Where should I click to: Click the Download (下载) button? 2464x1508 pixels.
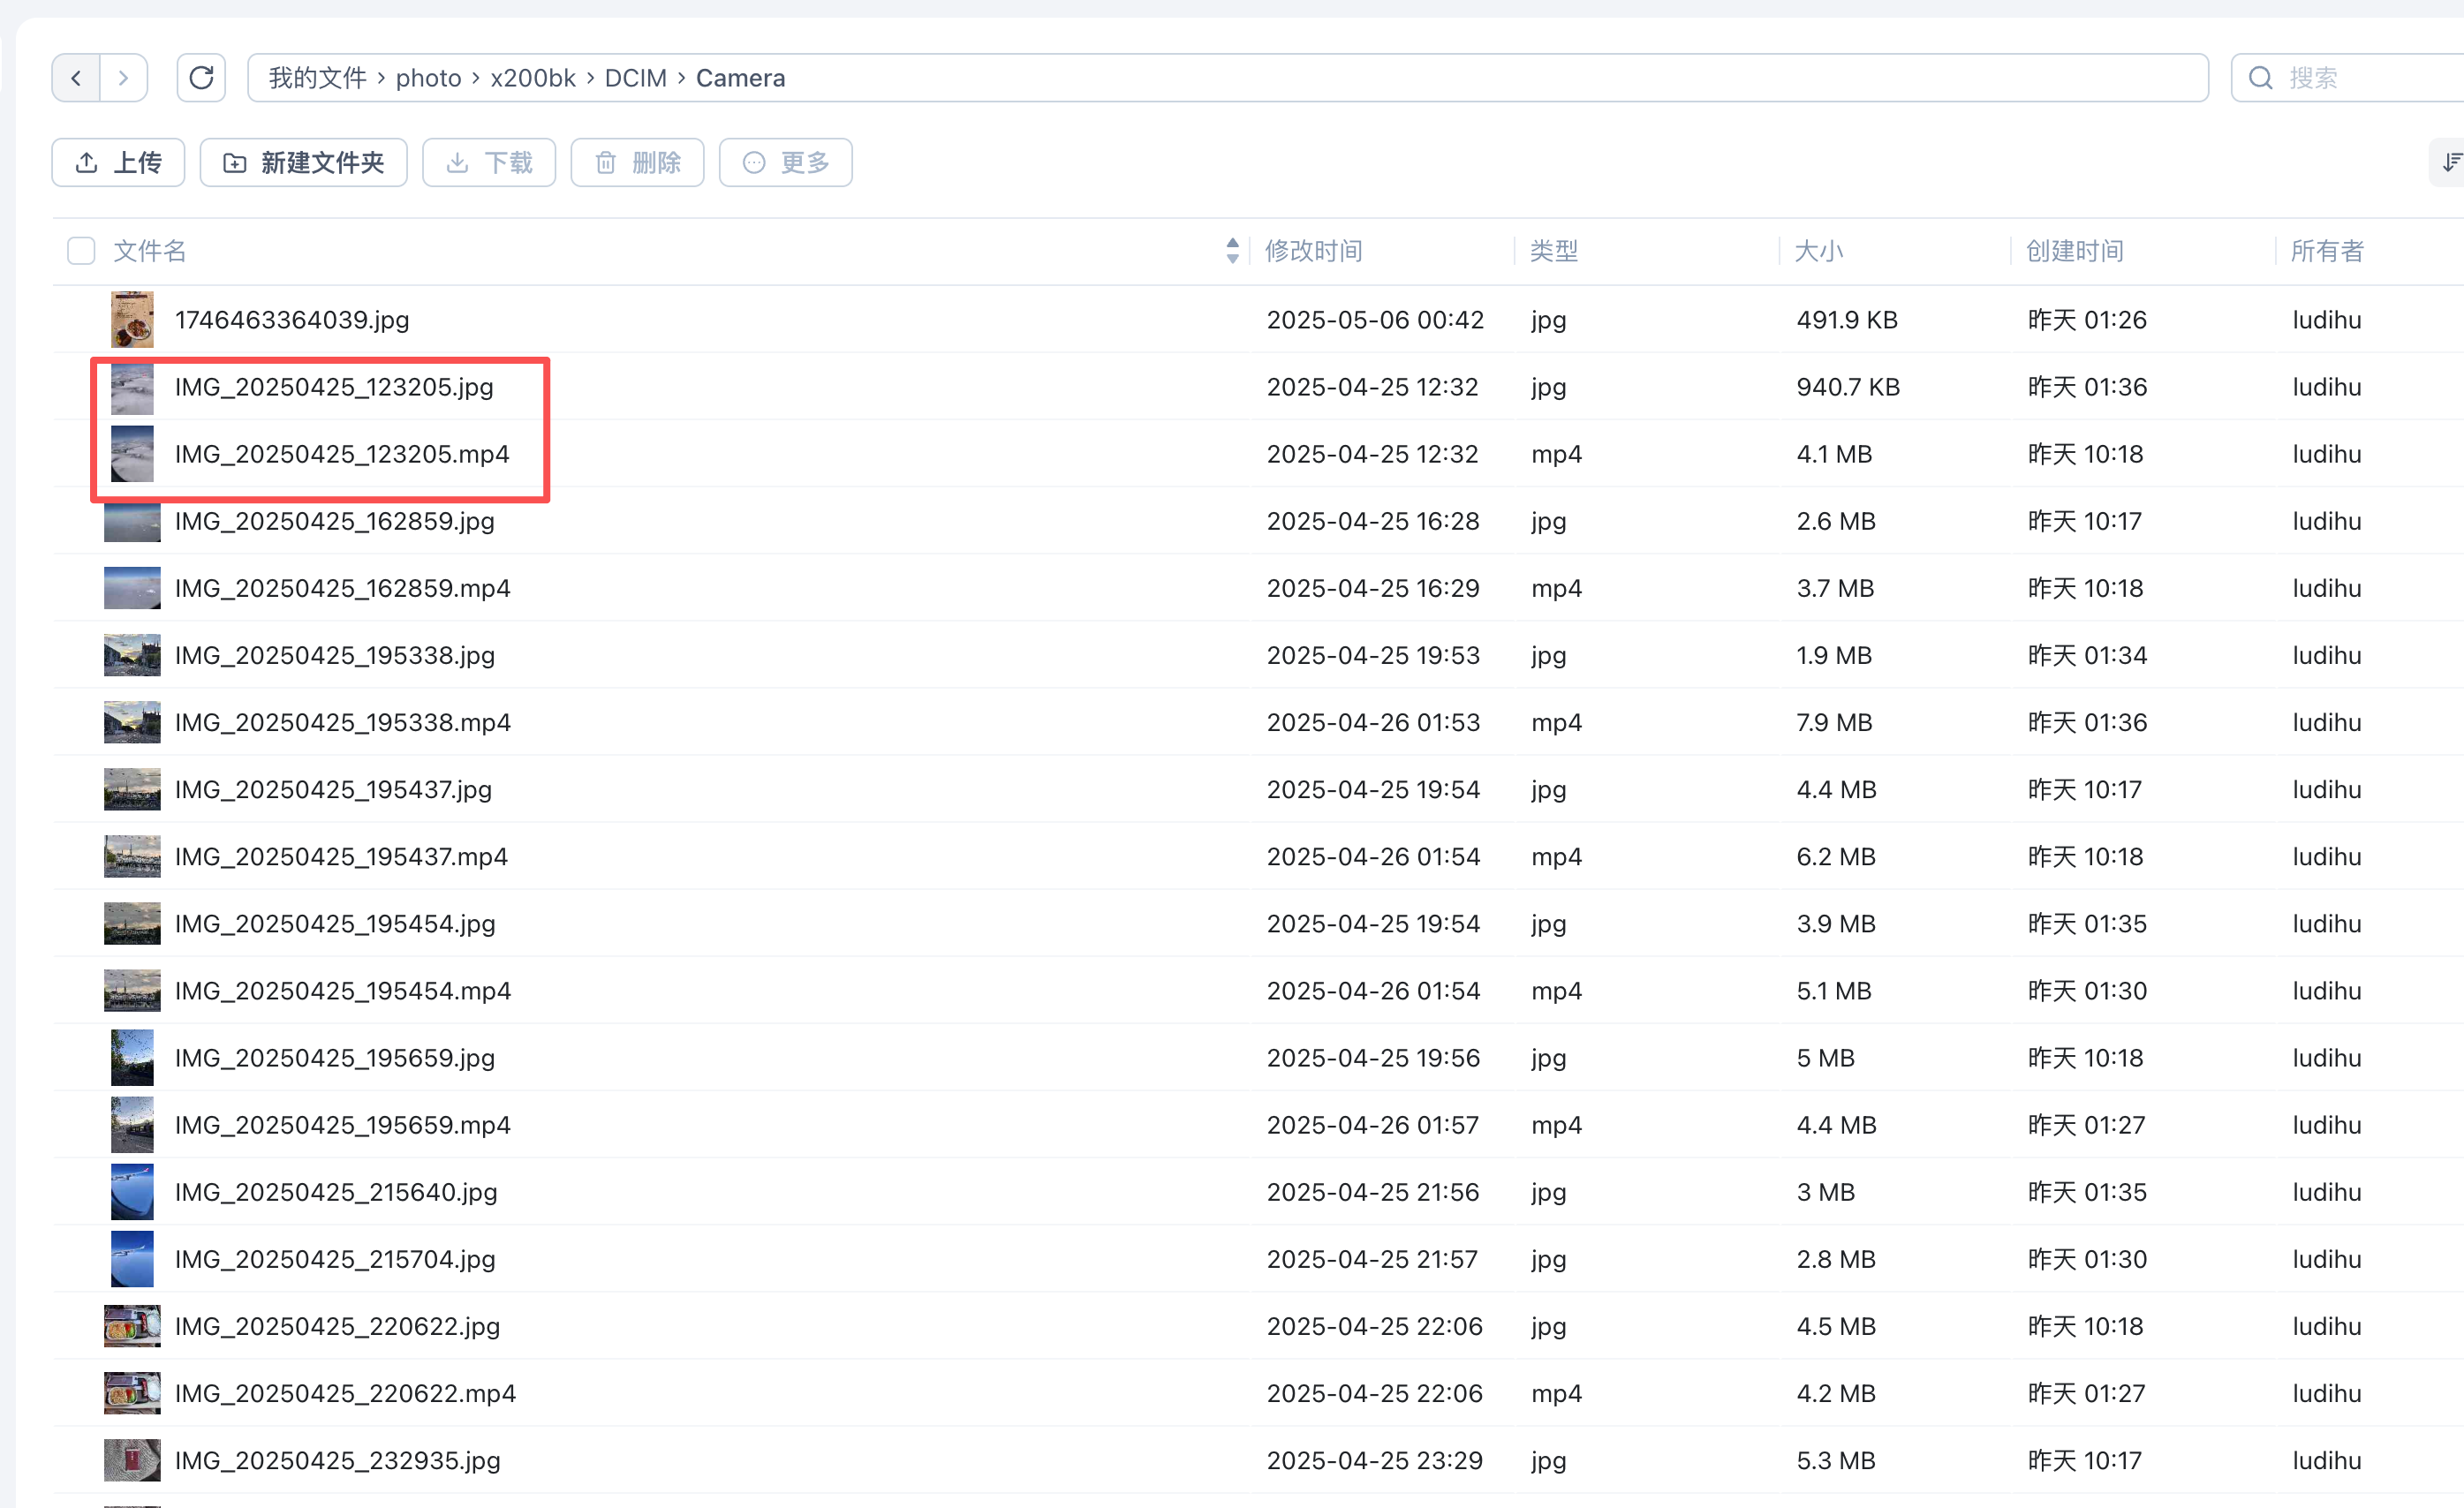coord(488,162)
